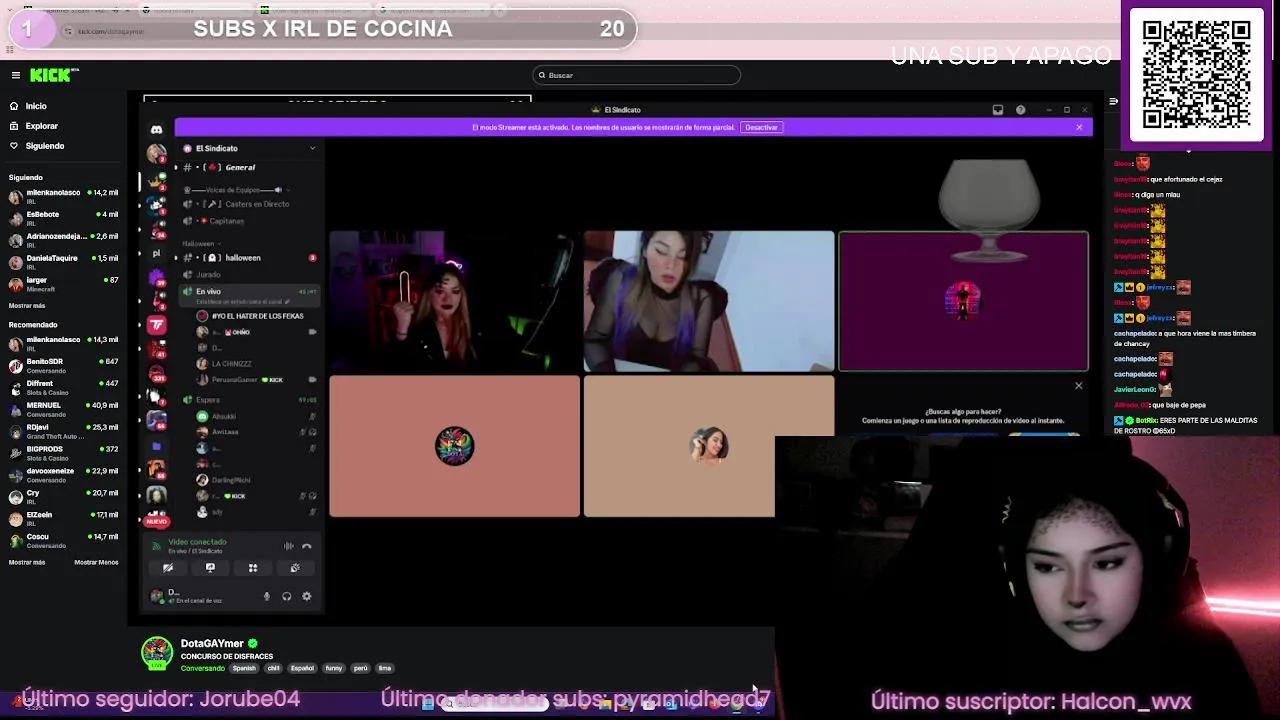Open the halloween text channel
This screenshot has width=1280, height=720.
coord(250,258)
